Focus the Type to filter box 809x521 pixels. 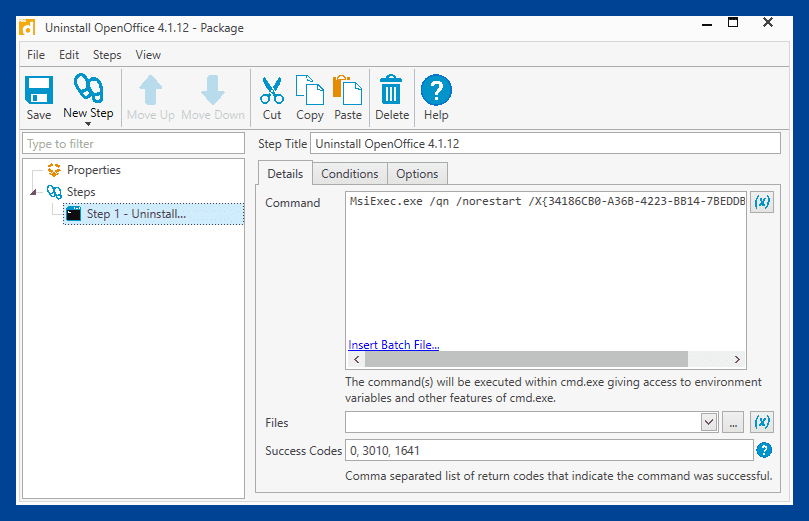coord(133,143)
